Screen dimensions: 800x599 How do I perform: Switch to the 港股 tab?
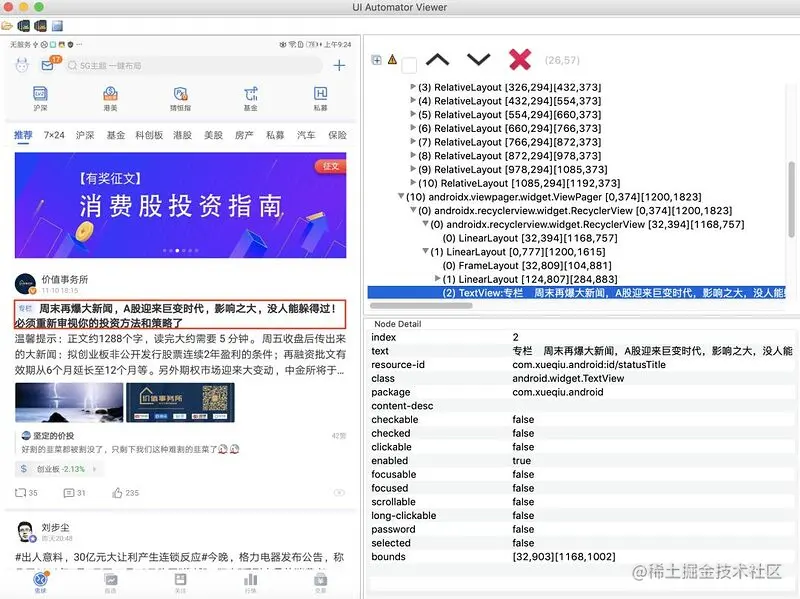pos(182,135)
